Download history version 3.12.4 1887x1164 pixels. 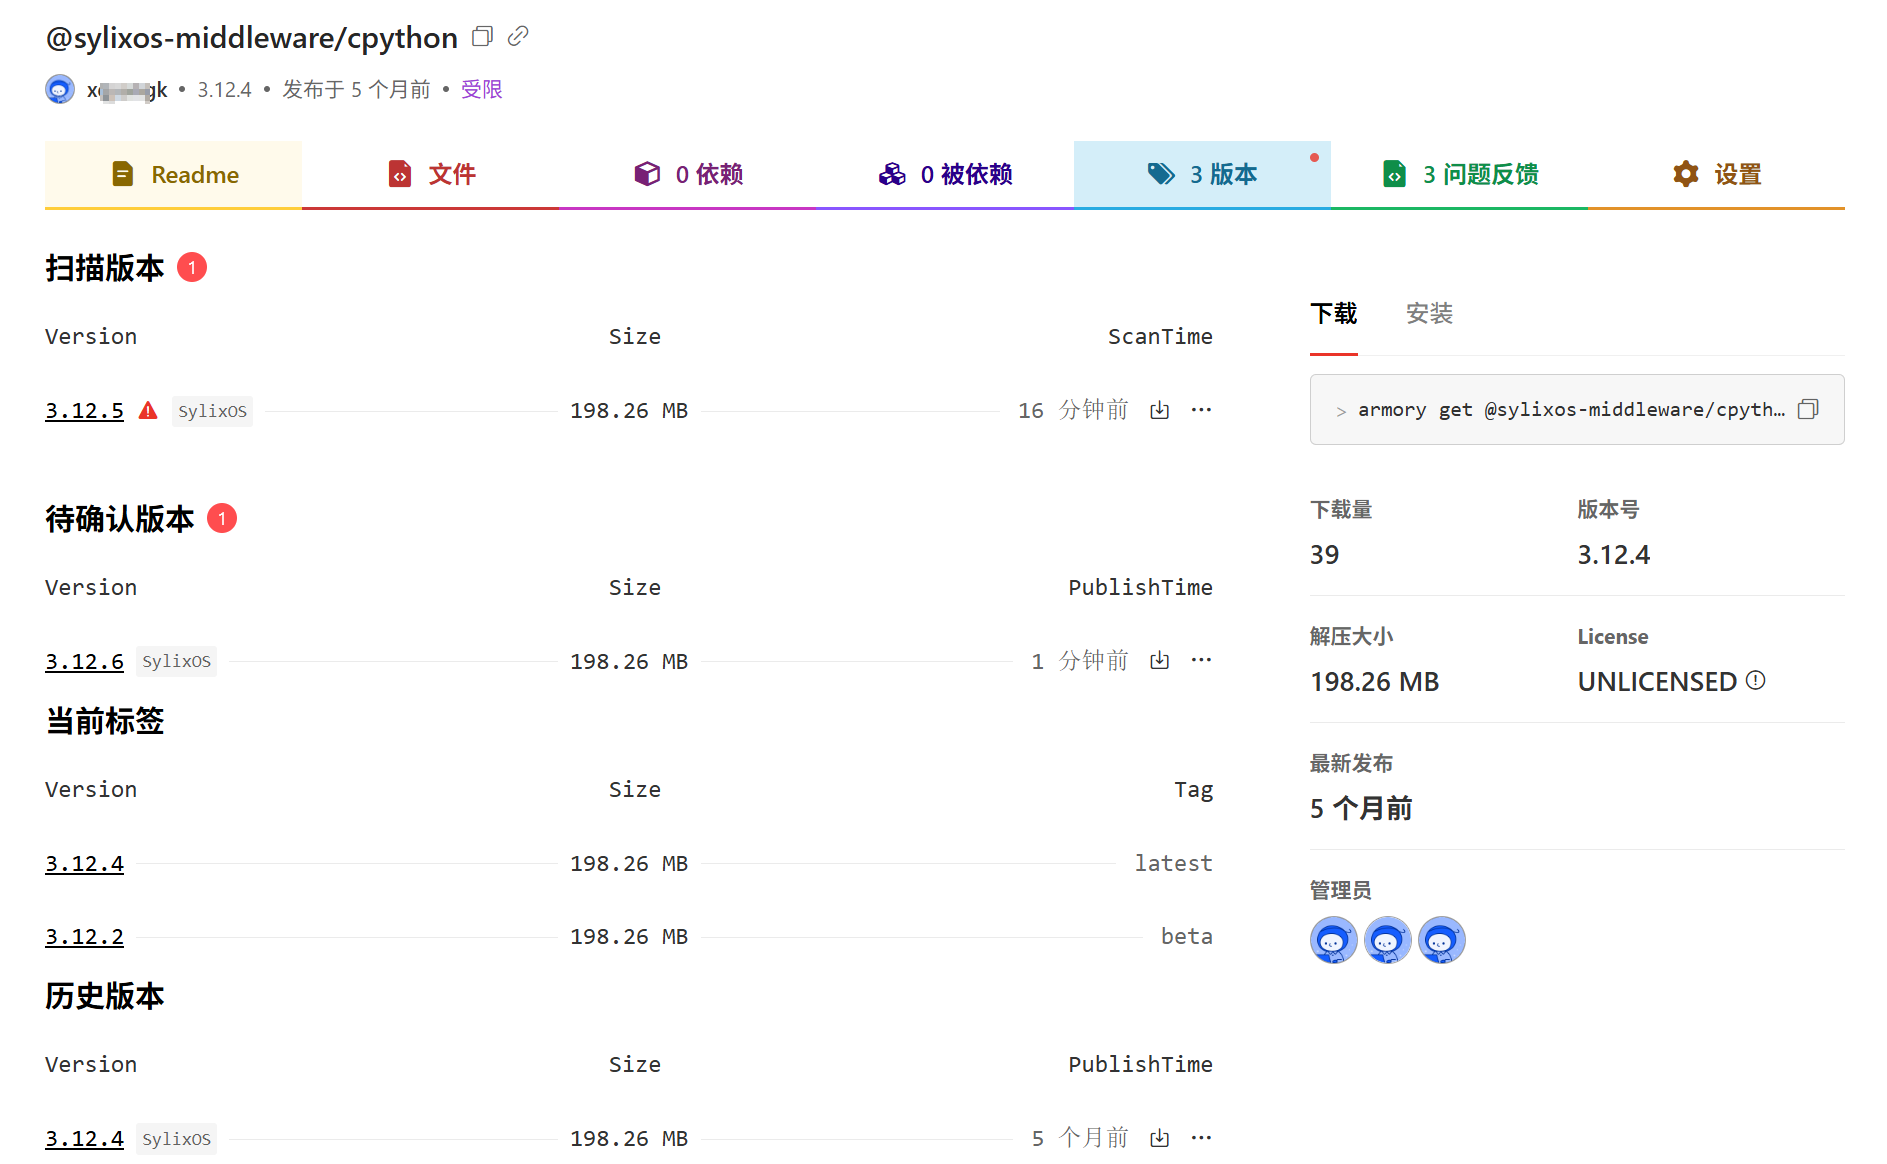point(1159,1138)
